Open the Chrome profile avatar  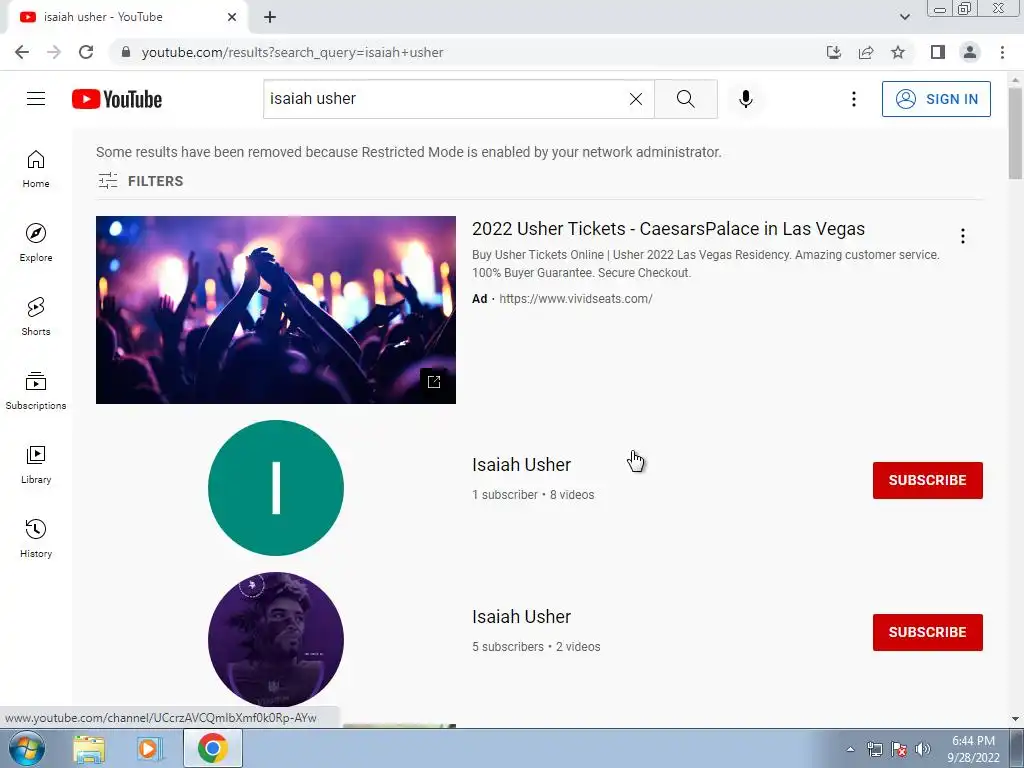tap(970, 52)
